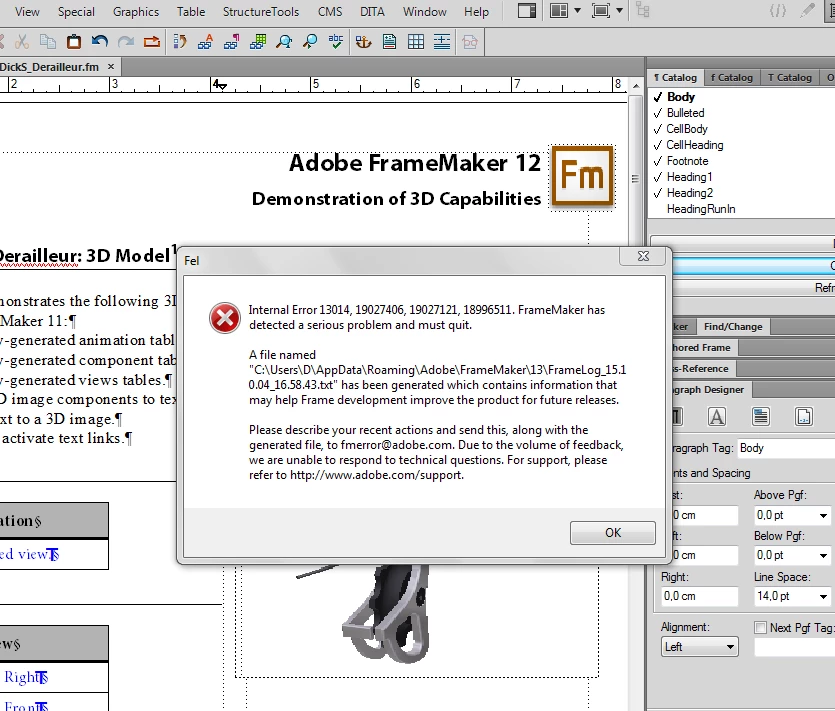The height and width of the screenshot is (711, 835).
Task: Click the Redo arrow icon
Action: pos(126,42)
